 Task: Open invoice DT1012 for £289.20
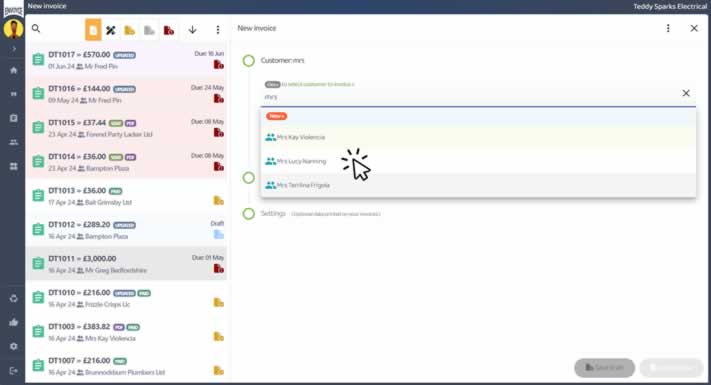click(127, 230)
